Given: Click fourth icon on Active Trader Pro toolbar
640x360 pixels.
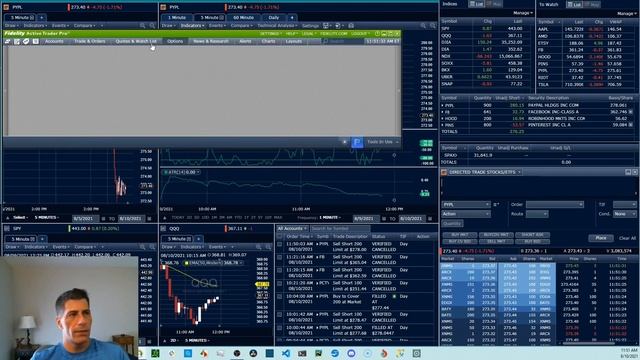Looking at the screenshot, I should click(36, 41).
